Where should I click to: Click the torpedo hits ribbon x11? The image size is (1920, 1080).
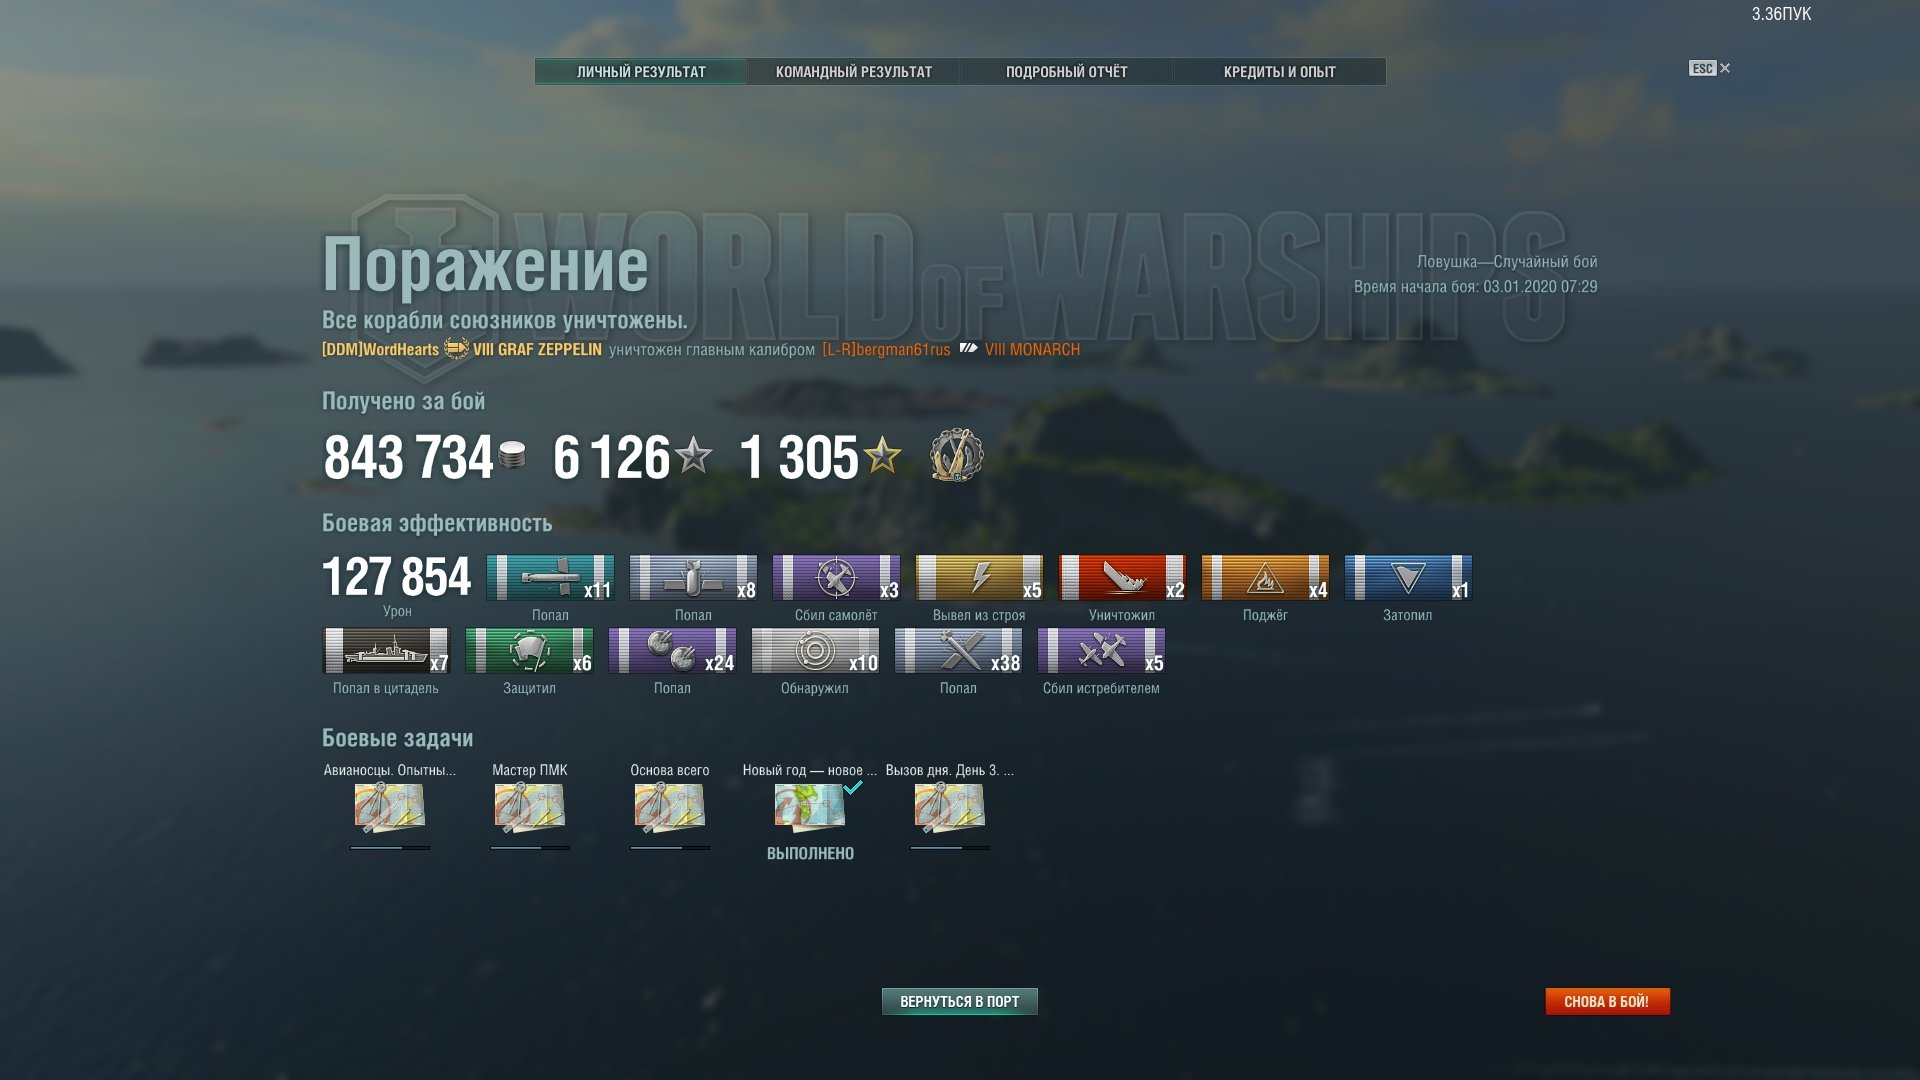click(550, 578)
